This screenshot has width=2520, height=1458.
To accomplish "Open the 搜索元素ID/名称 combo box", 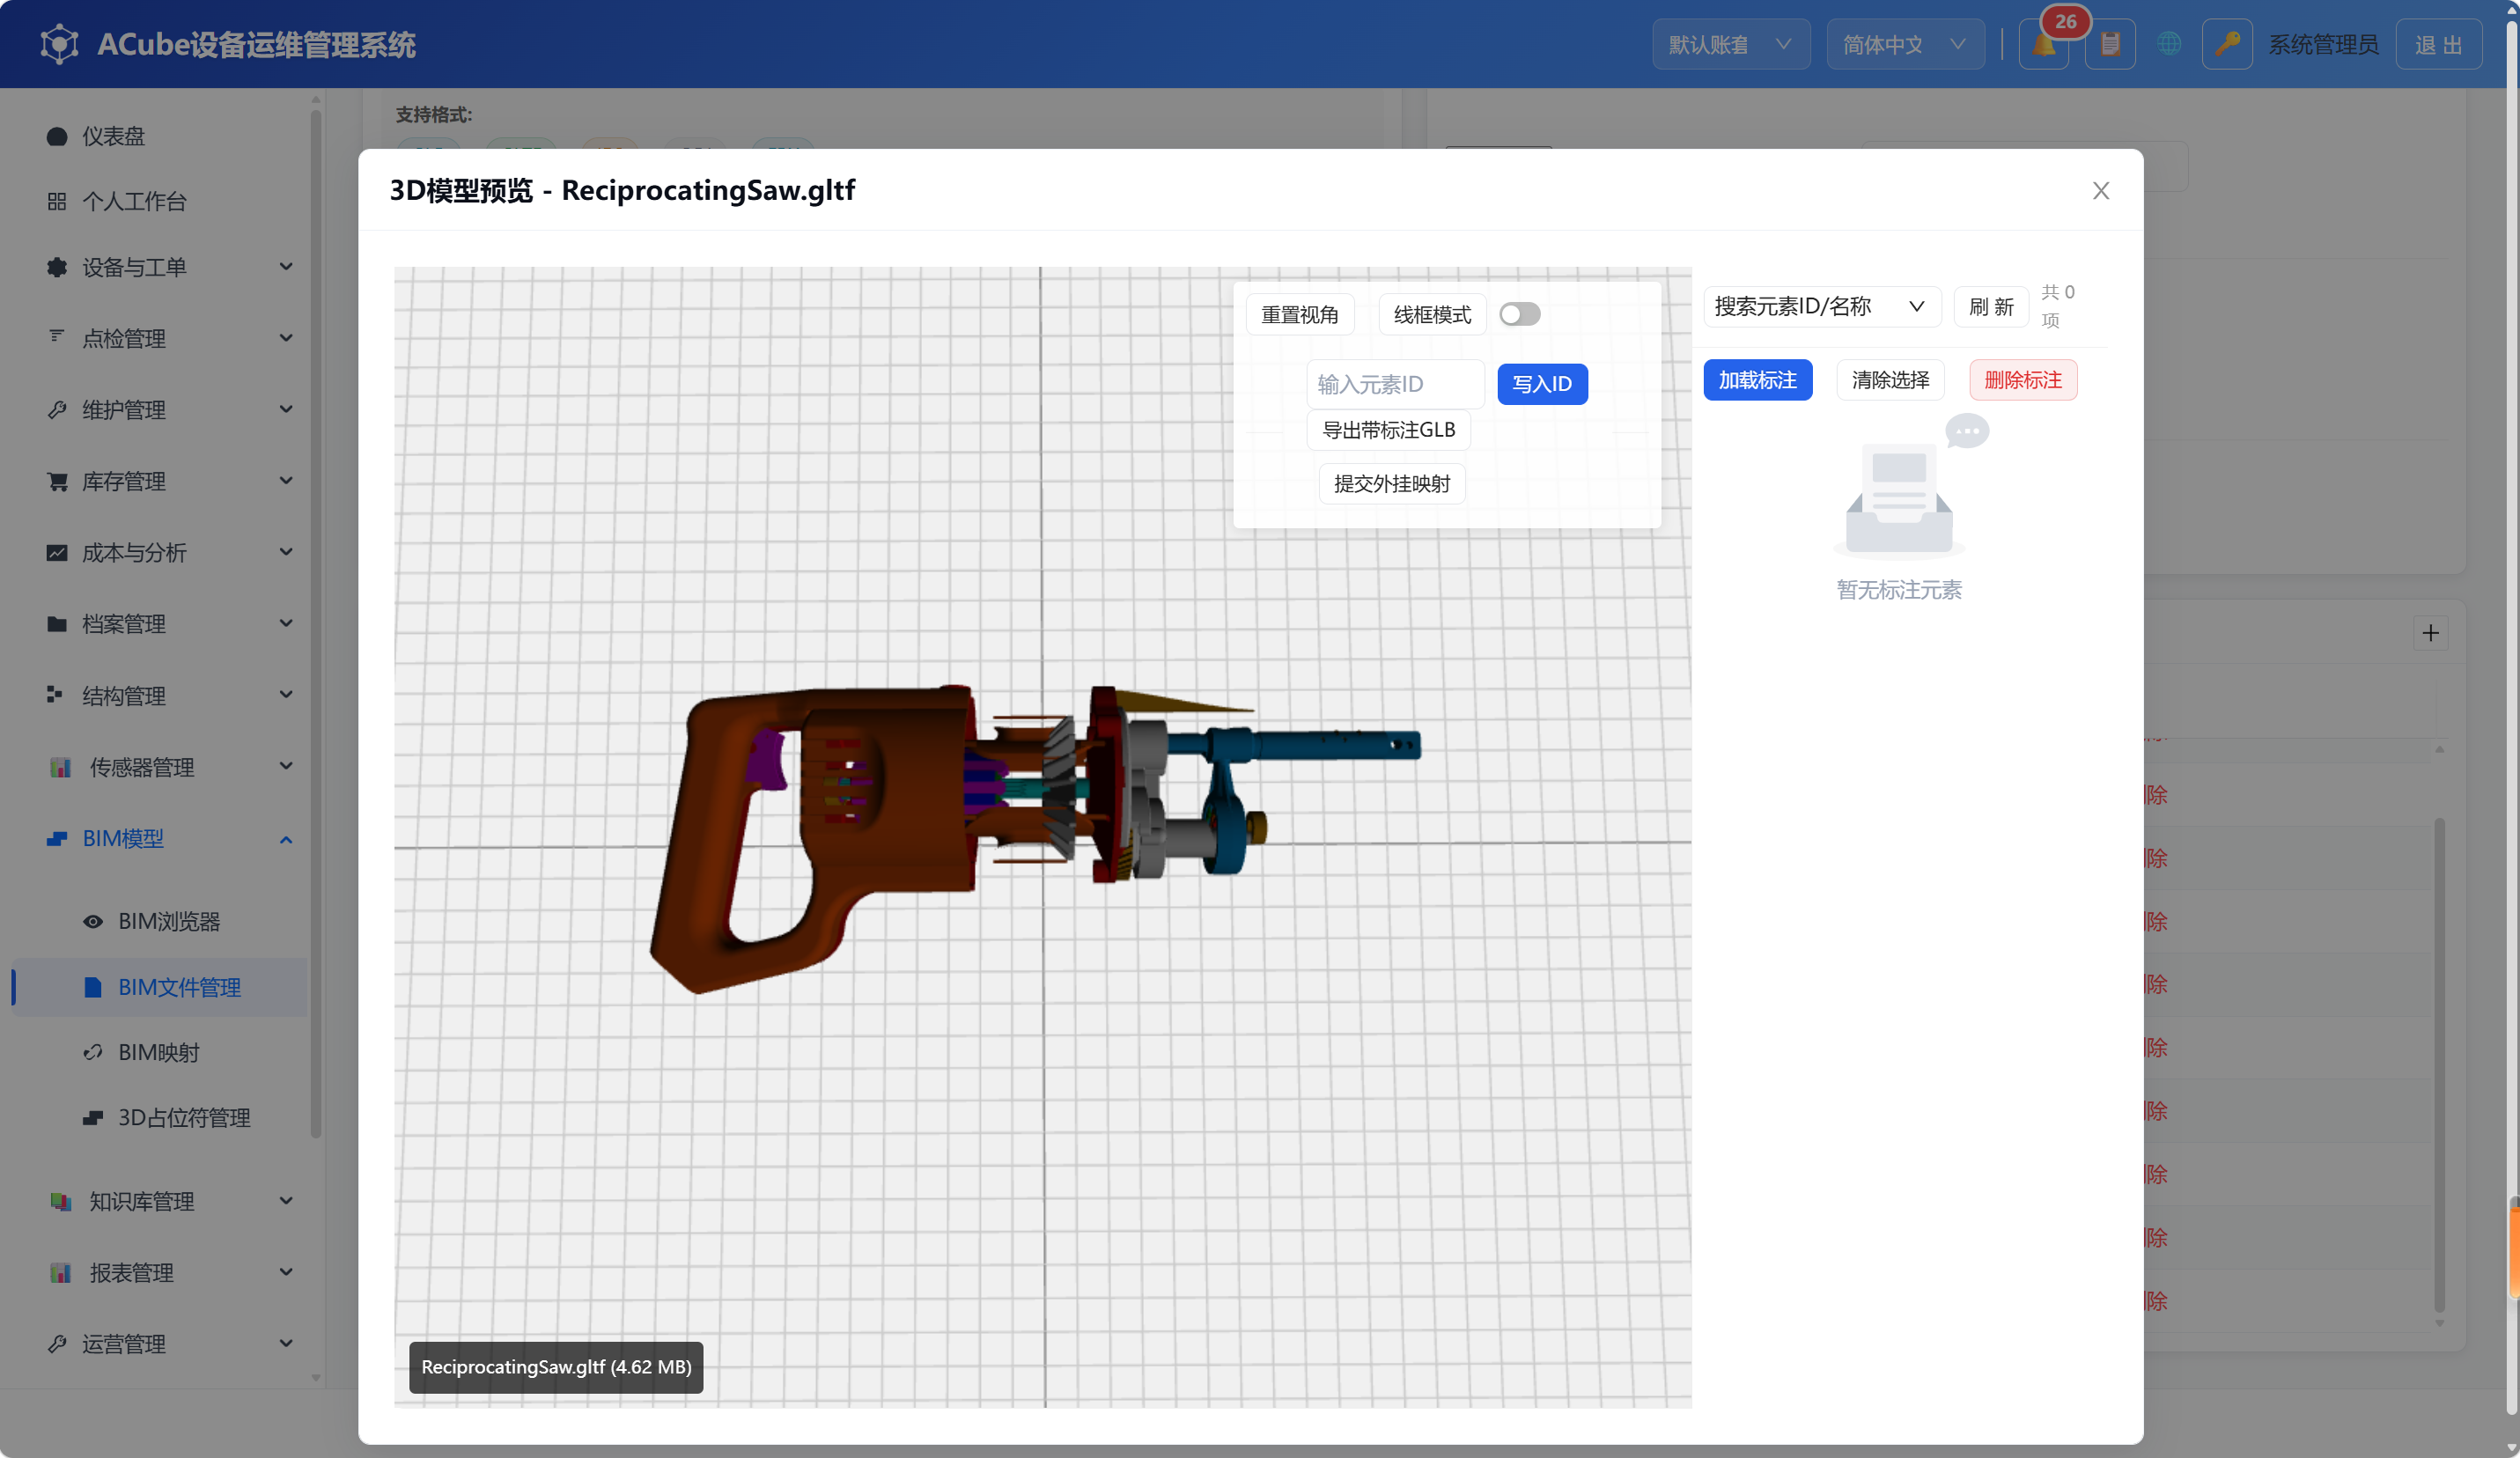I will click(x=1822, y=306).
